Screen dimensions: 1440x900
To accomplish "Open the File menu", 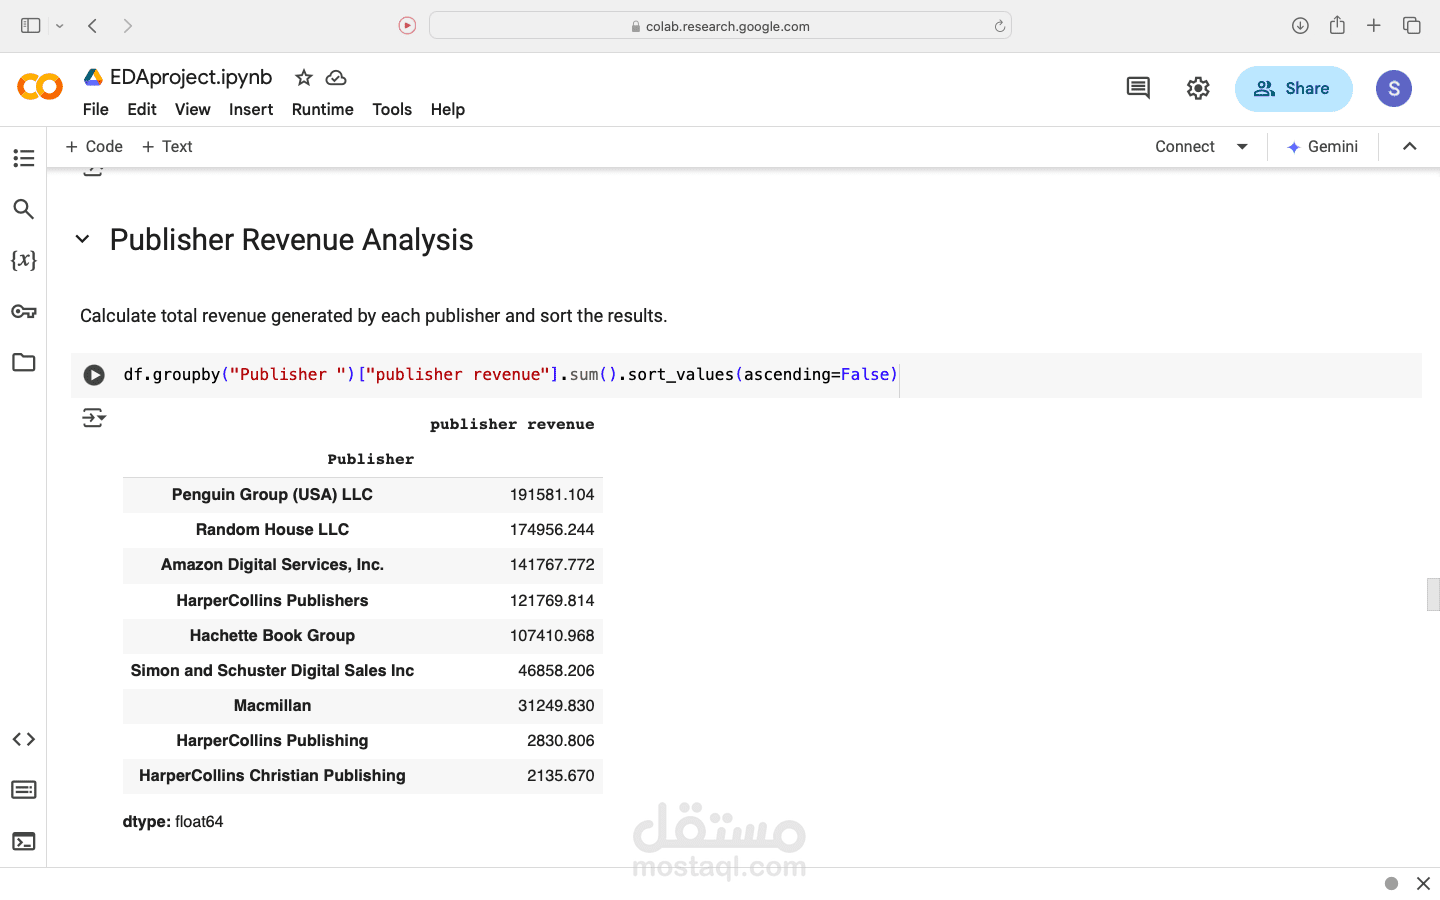I will (x=96, y=109).
